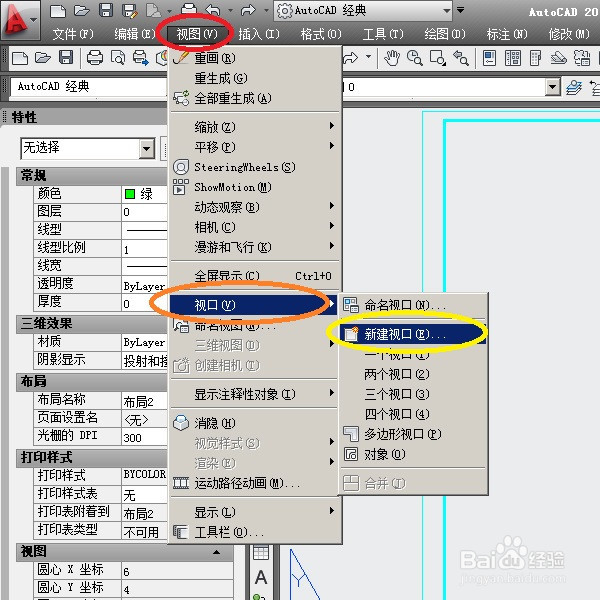Screen dimensions: 600x600
Task: Click the Publish icon in standard toolbar
Action: coord(141,58)
